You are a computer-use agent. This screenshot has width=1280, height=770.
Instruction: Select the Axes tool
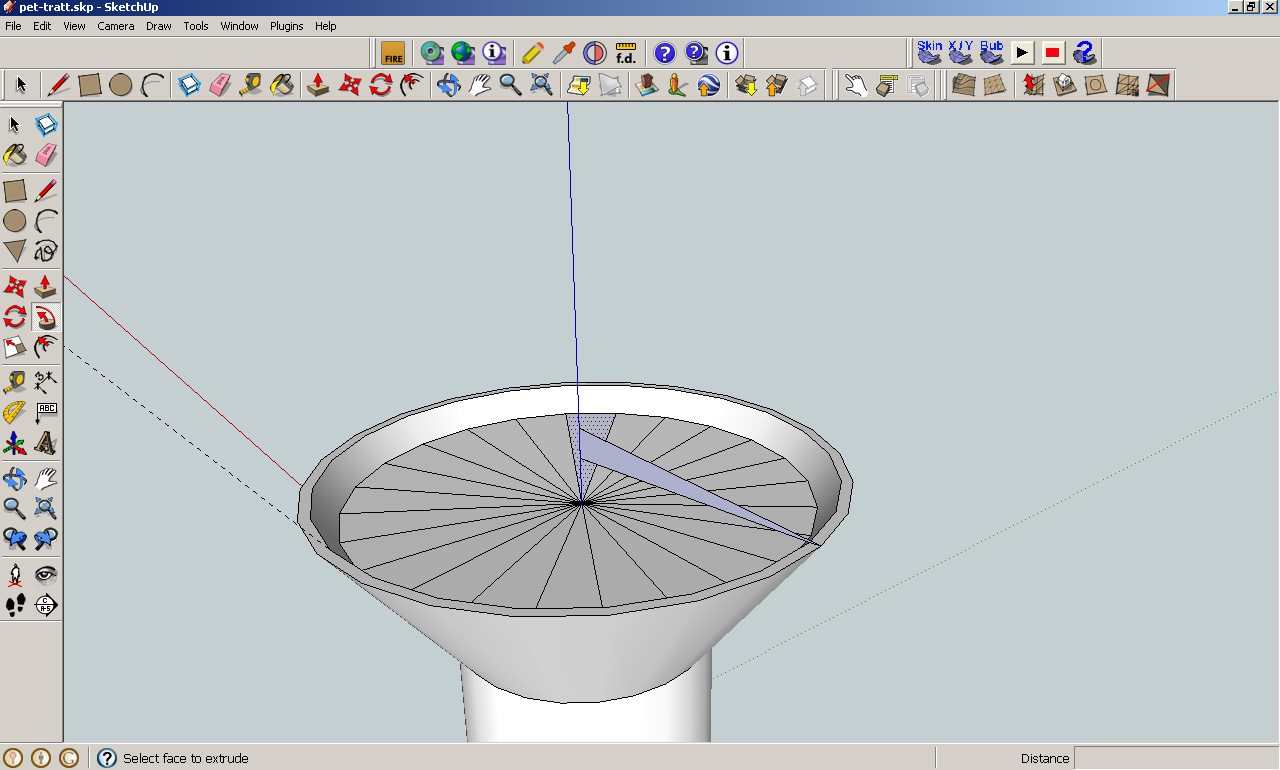click(14, 442)
